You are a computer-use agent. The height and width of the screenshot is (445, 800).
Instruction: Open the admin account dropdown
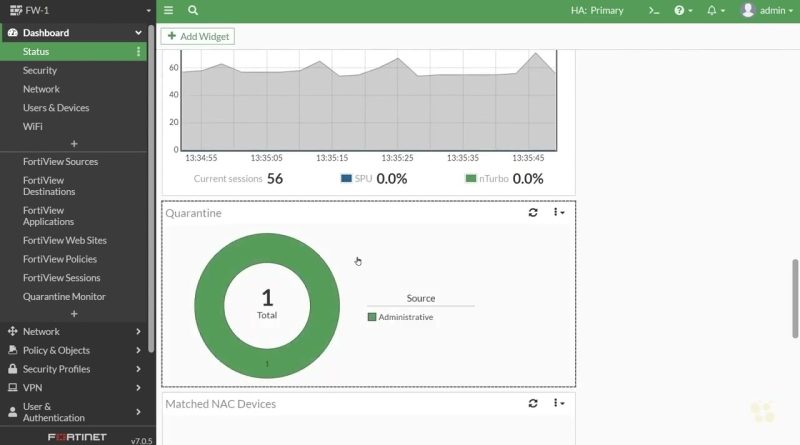click(777, 10)
